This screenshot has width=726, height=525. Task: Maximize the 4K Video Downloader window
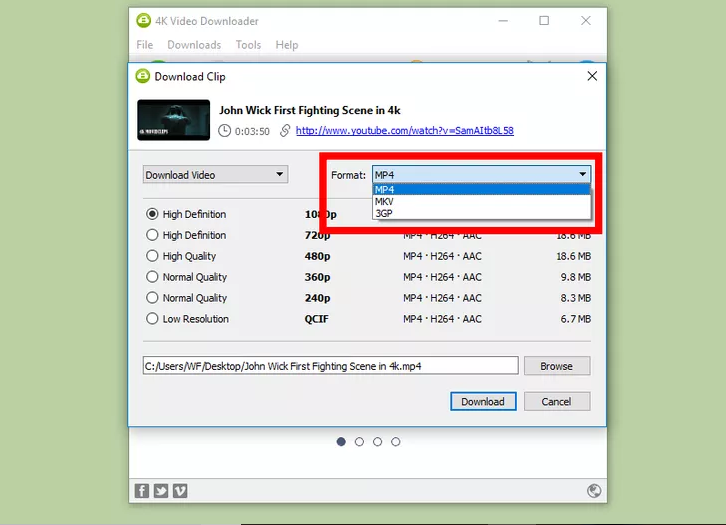tap(544, 21)
